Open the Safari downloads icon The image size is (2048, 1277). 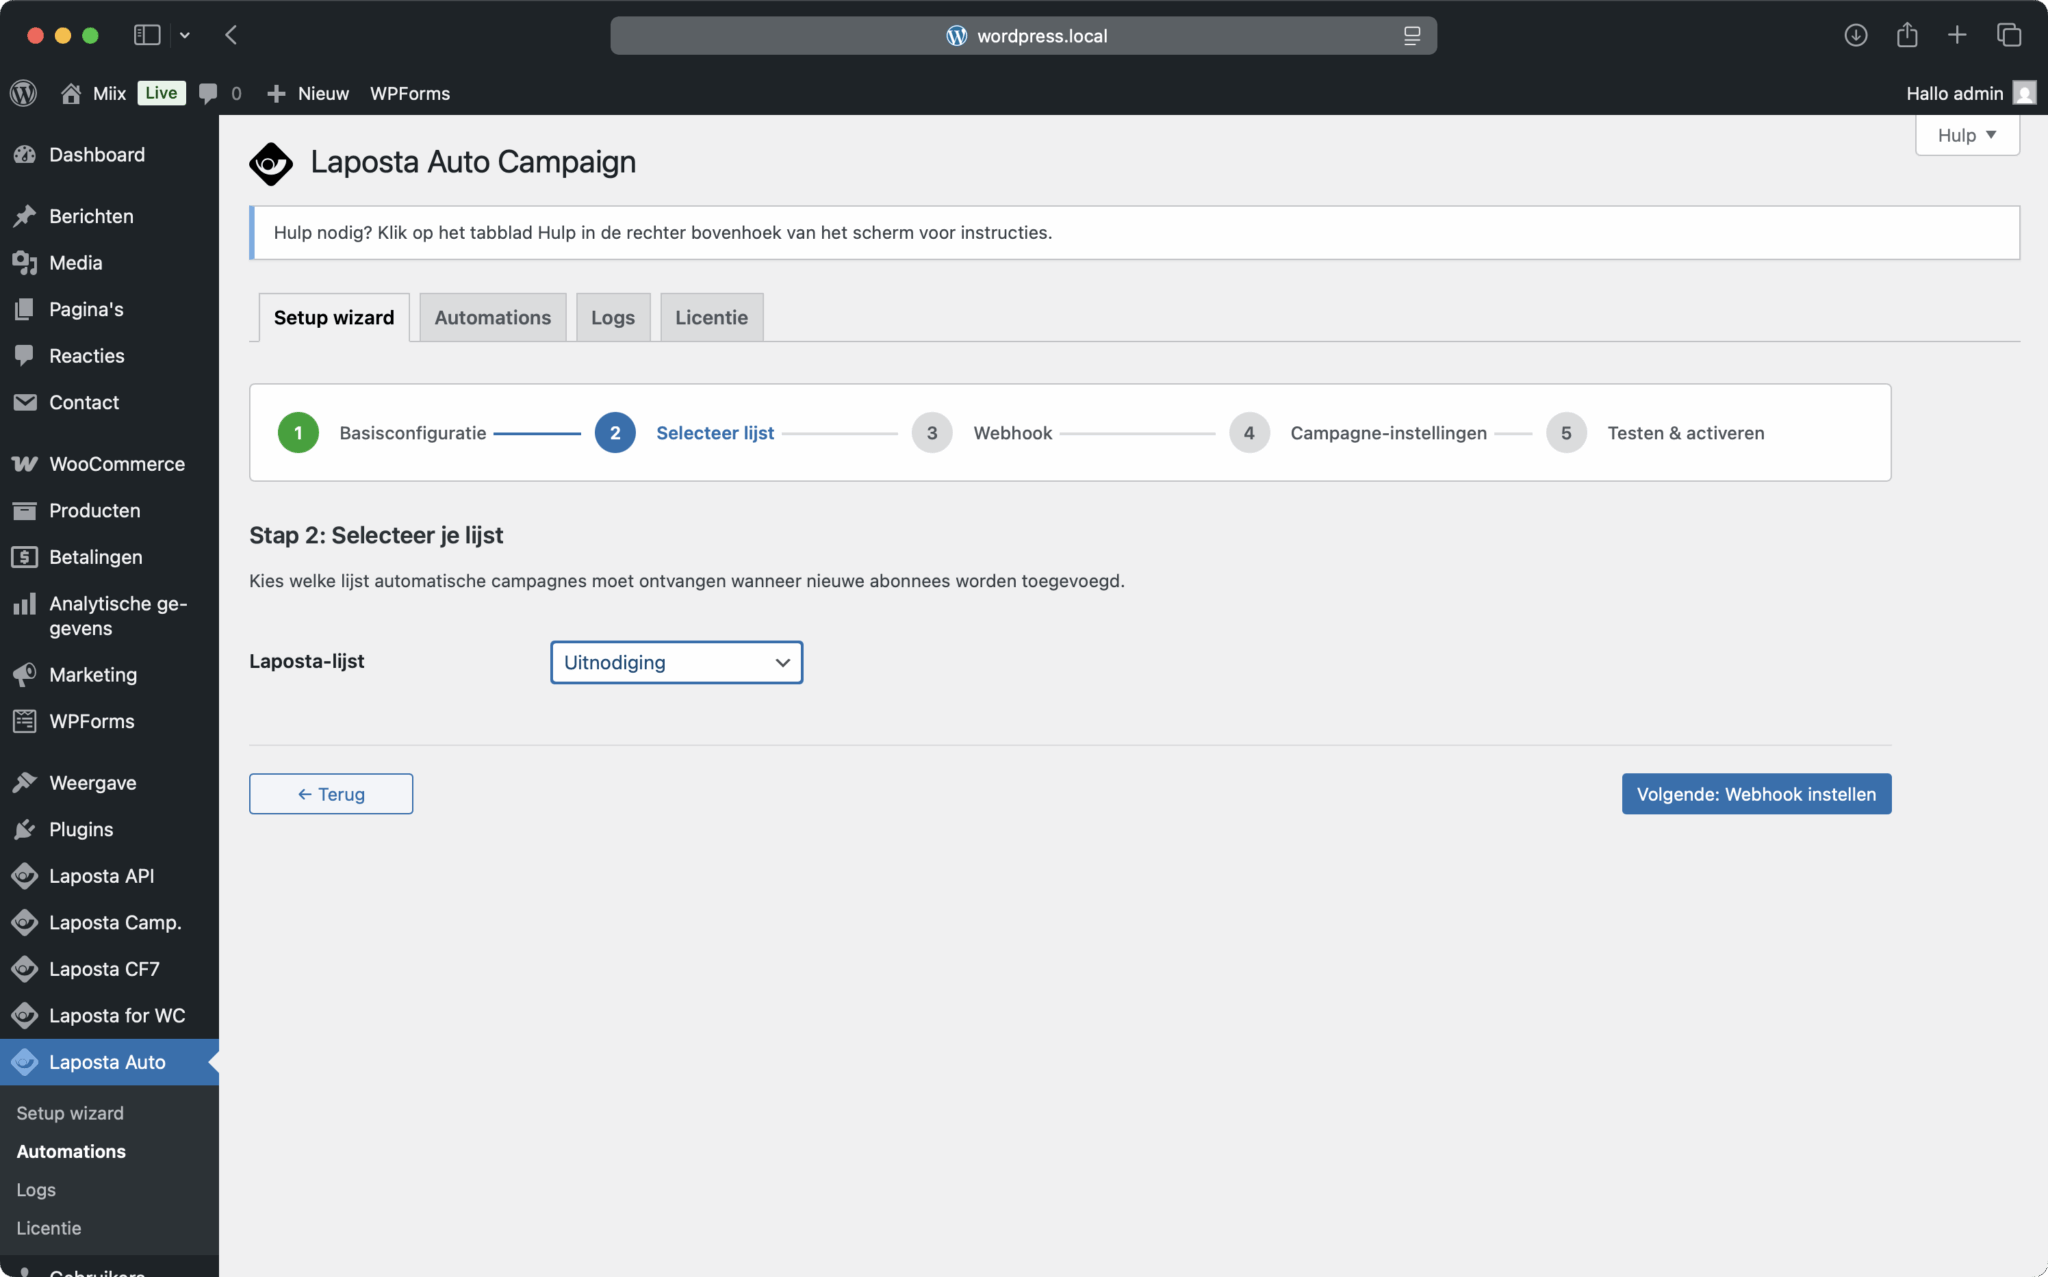1855,35
